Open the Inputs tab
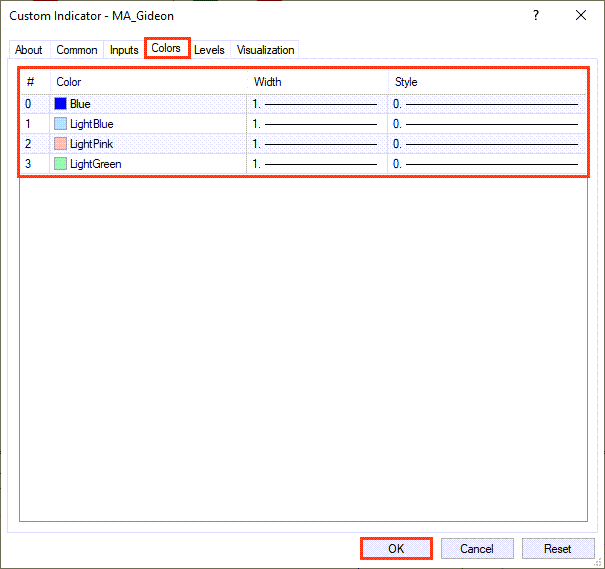The height and width of the screenshot is (569, 605). 124,50
